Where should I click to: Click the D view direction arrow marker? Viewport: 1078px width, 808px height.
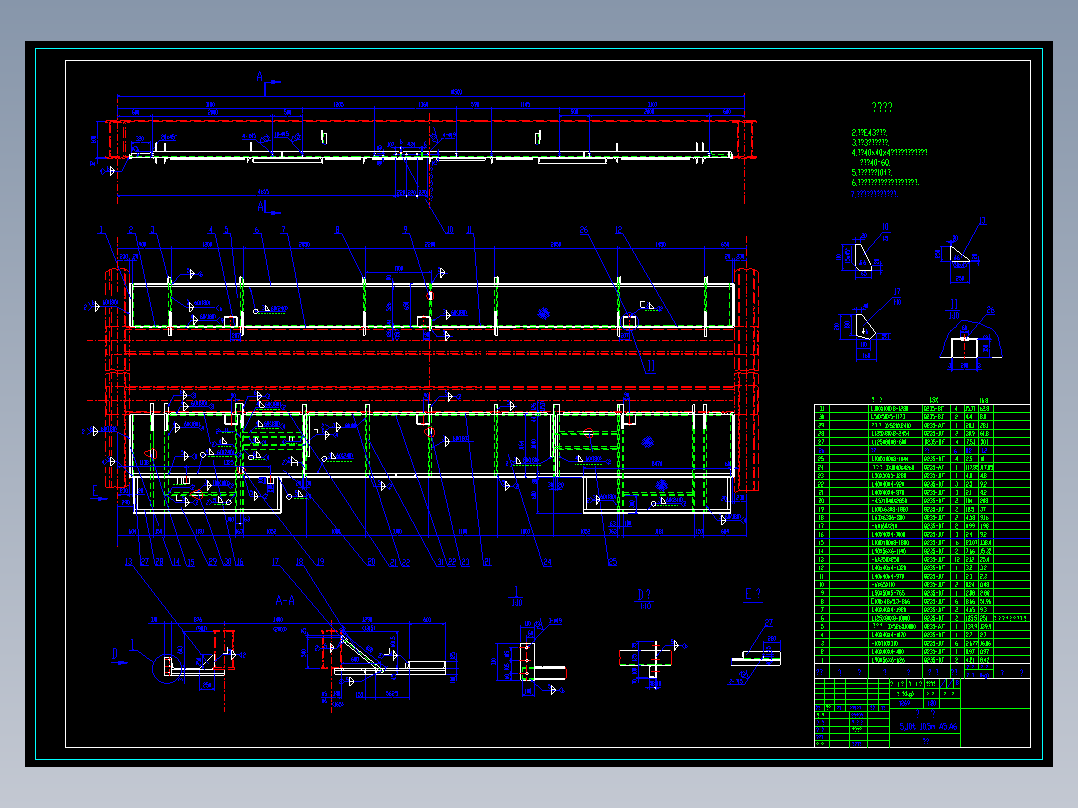118,657
